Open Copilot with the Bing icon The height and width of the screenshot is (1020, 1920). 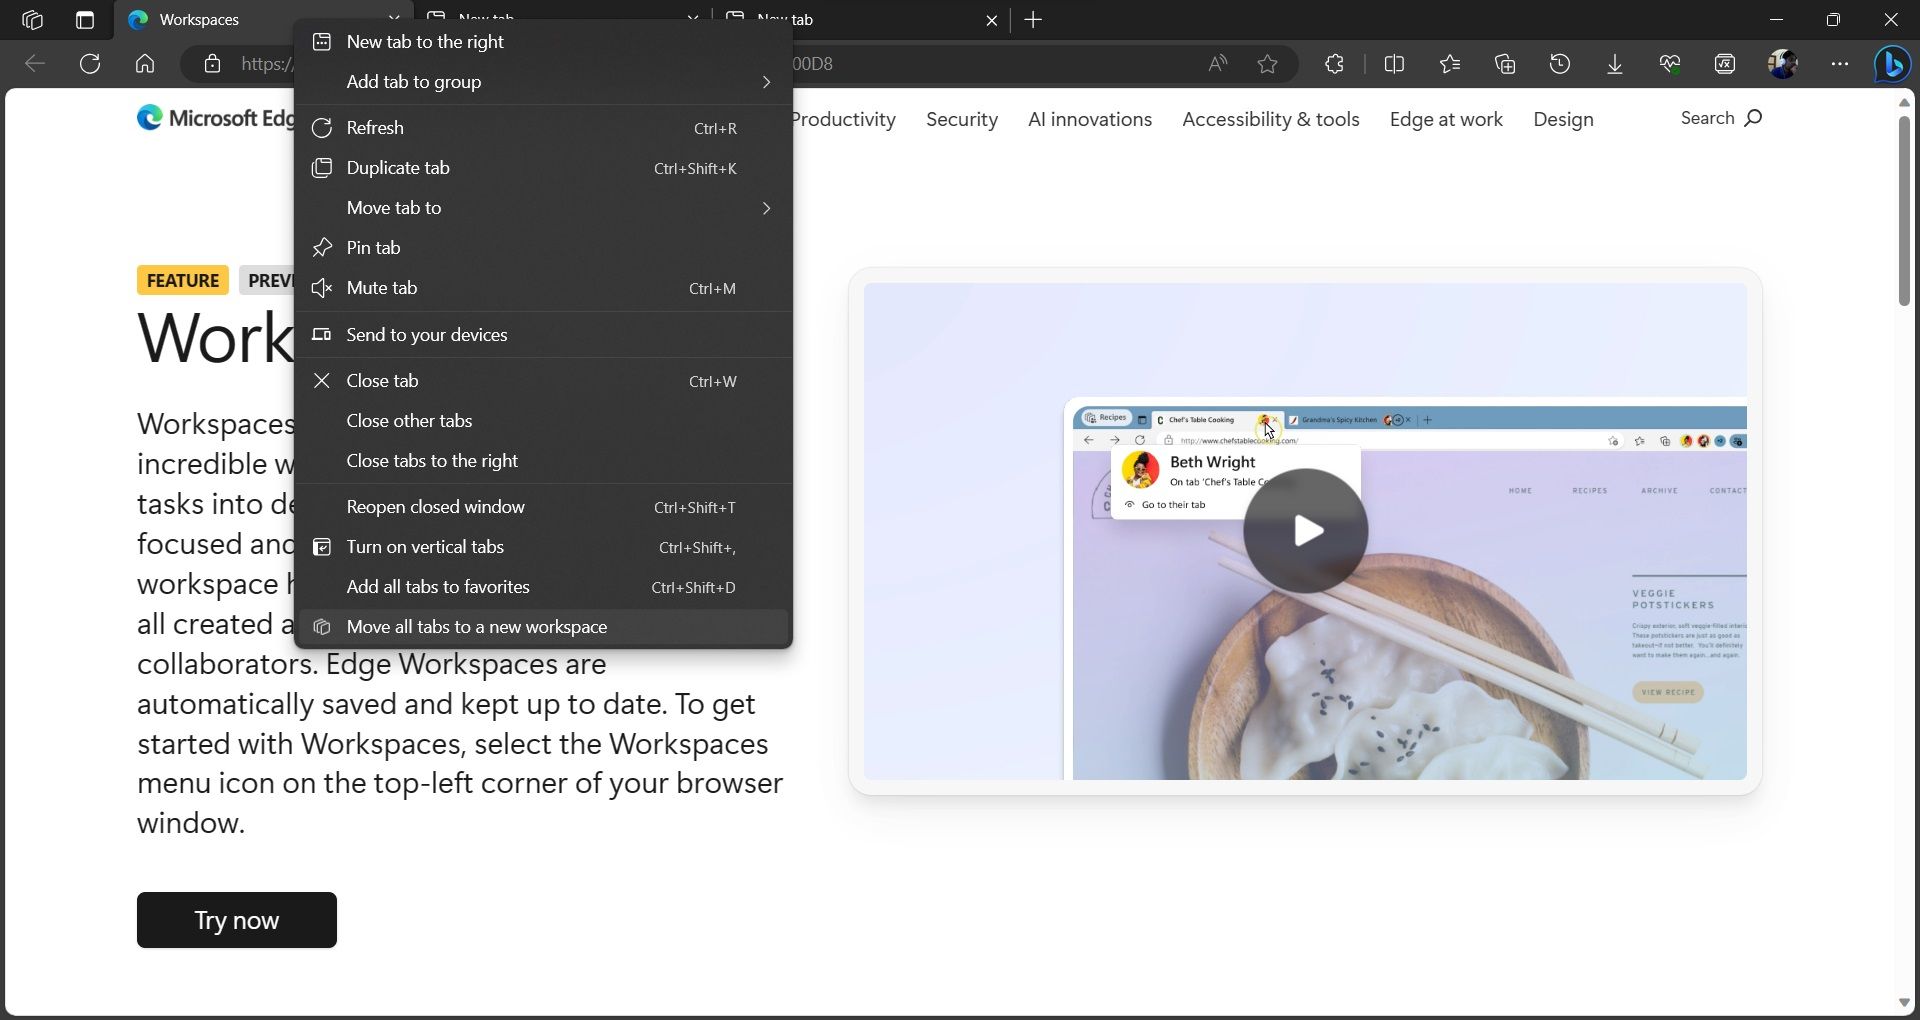[1891, 64]
